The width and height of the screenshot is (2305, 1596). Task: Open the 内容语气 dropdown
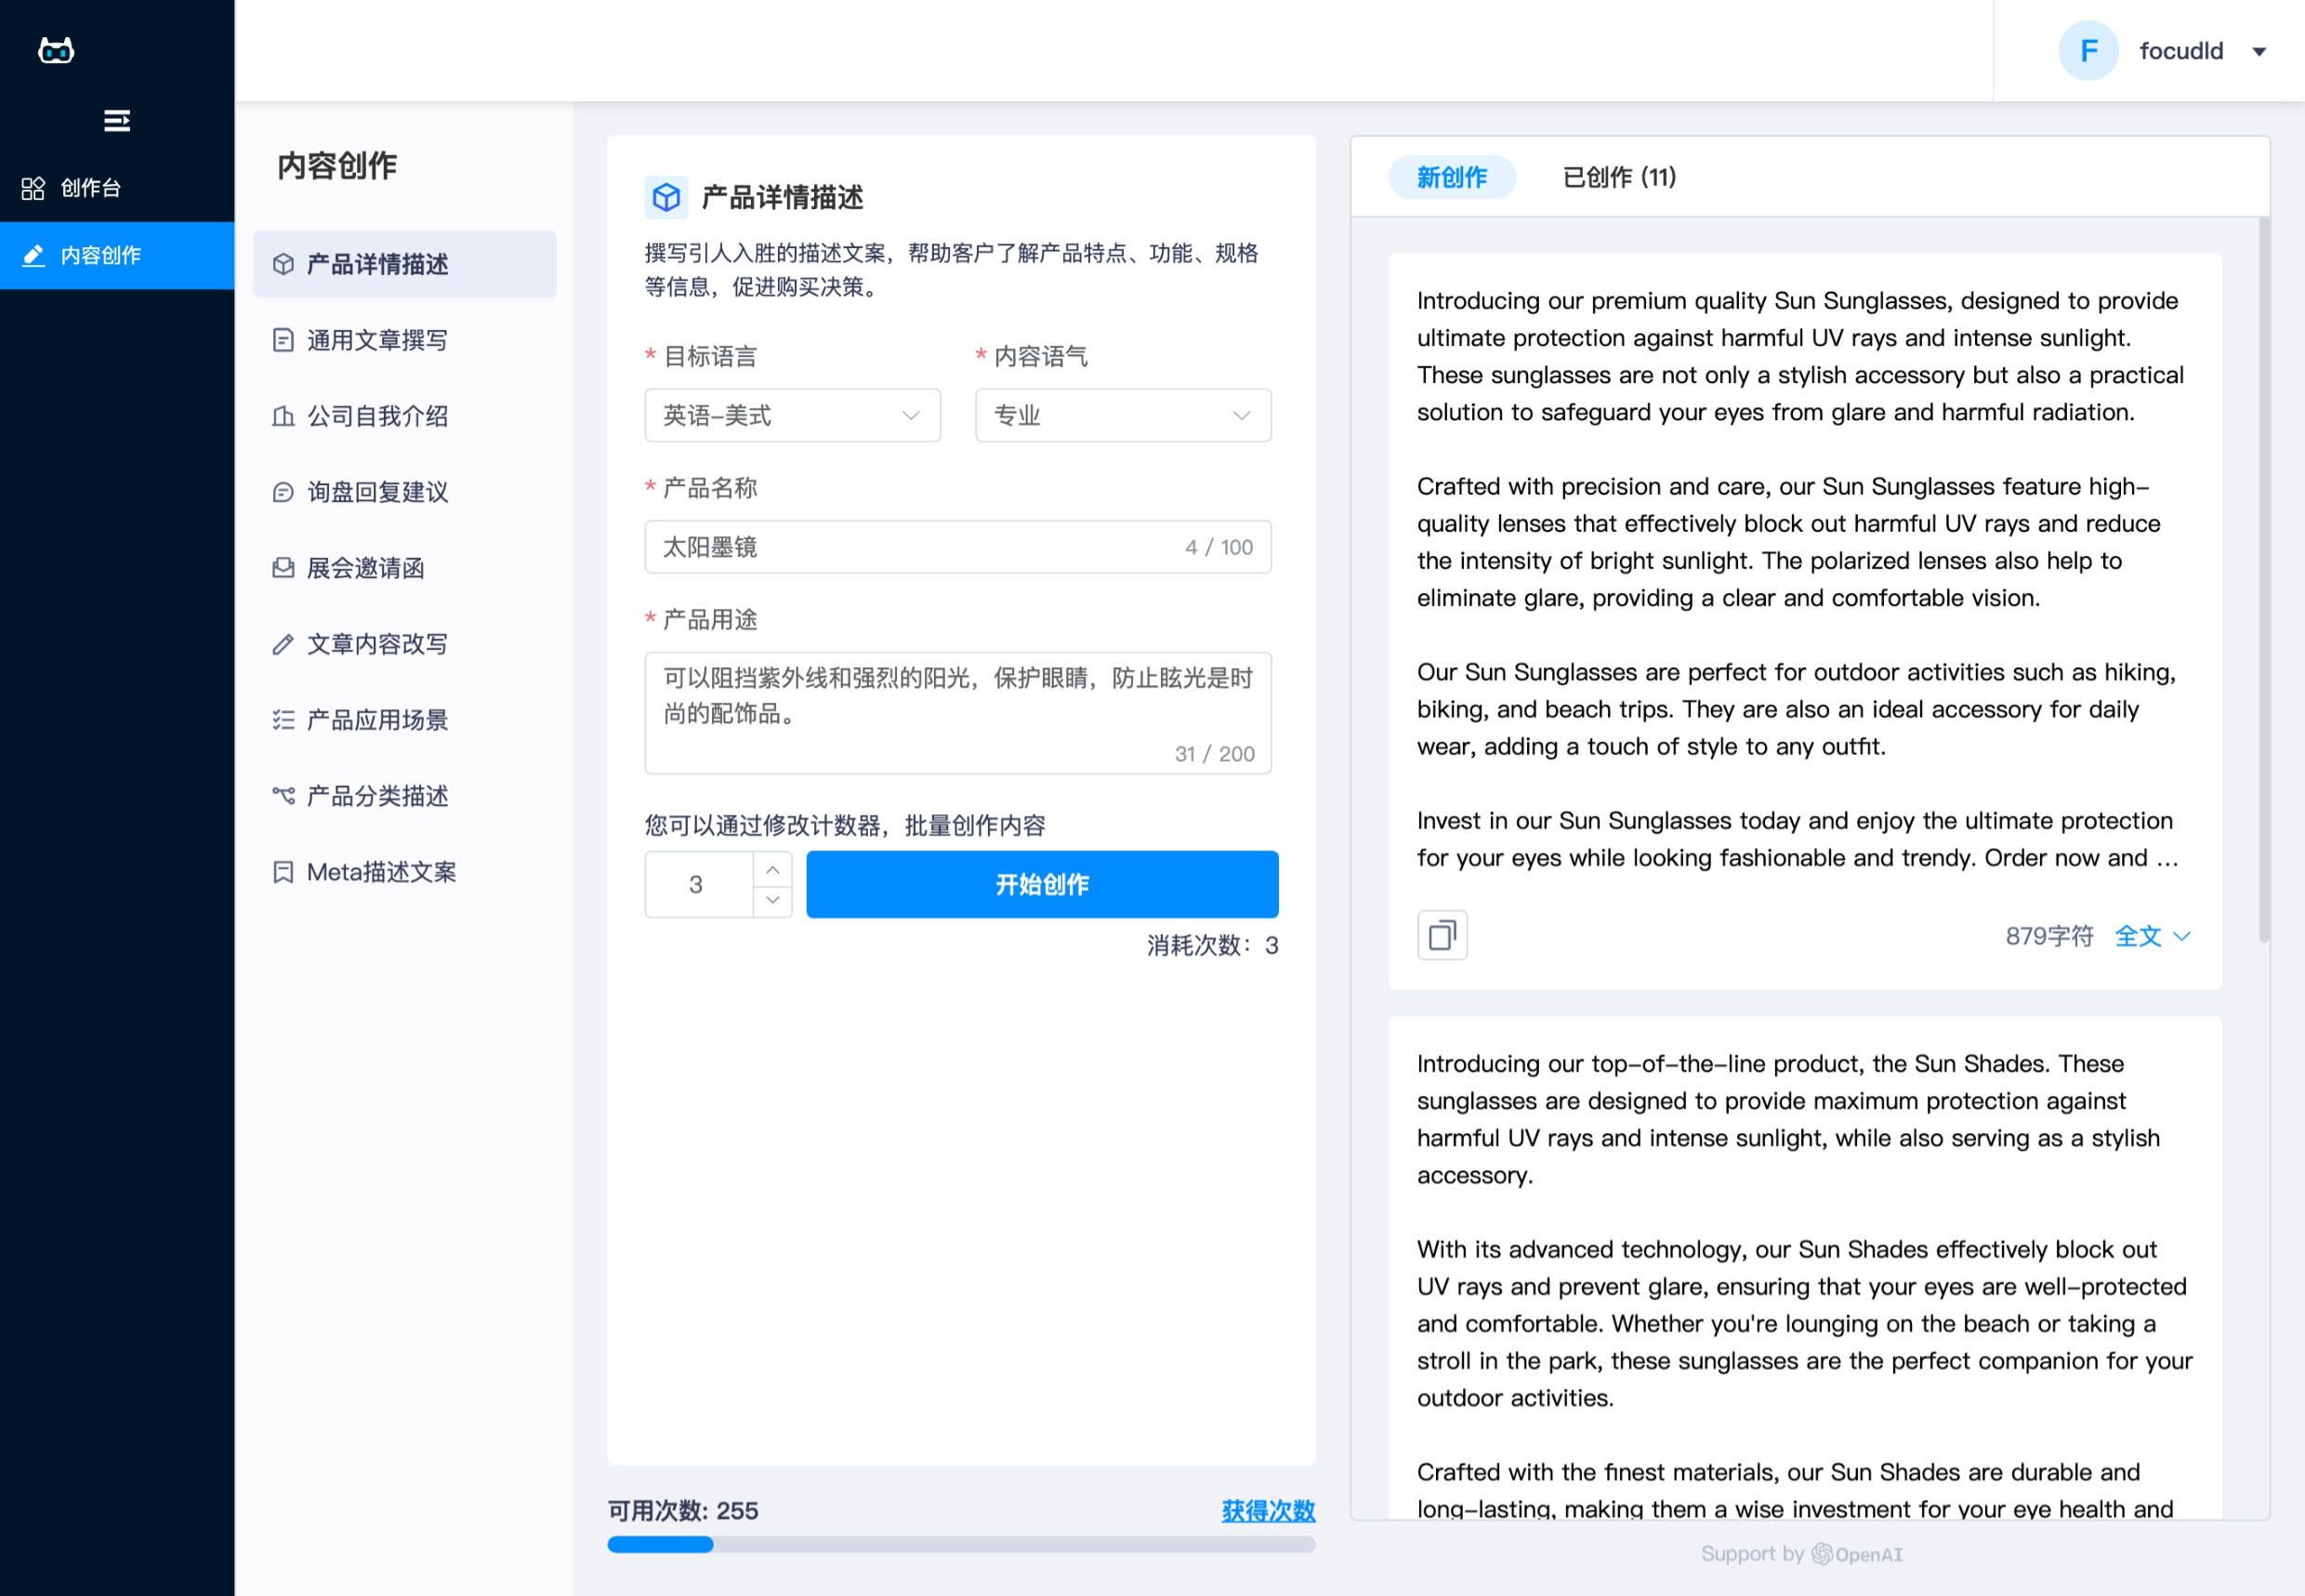click(x=1122, y=415)
